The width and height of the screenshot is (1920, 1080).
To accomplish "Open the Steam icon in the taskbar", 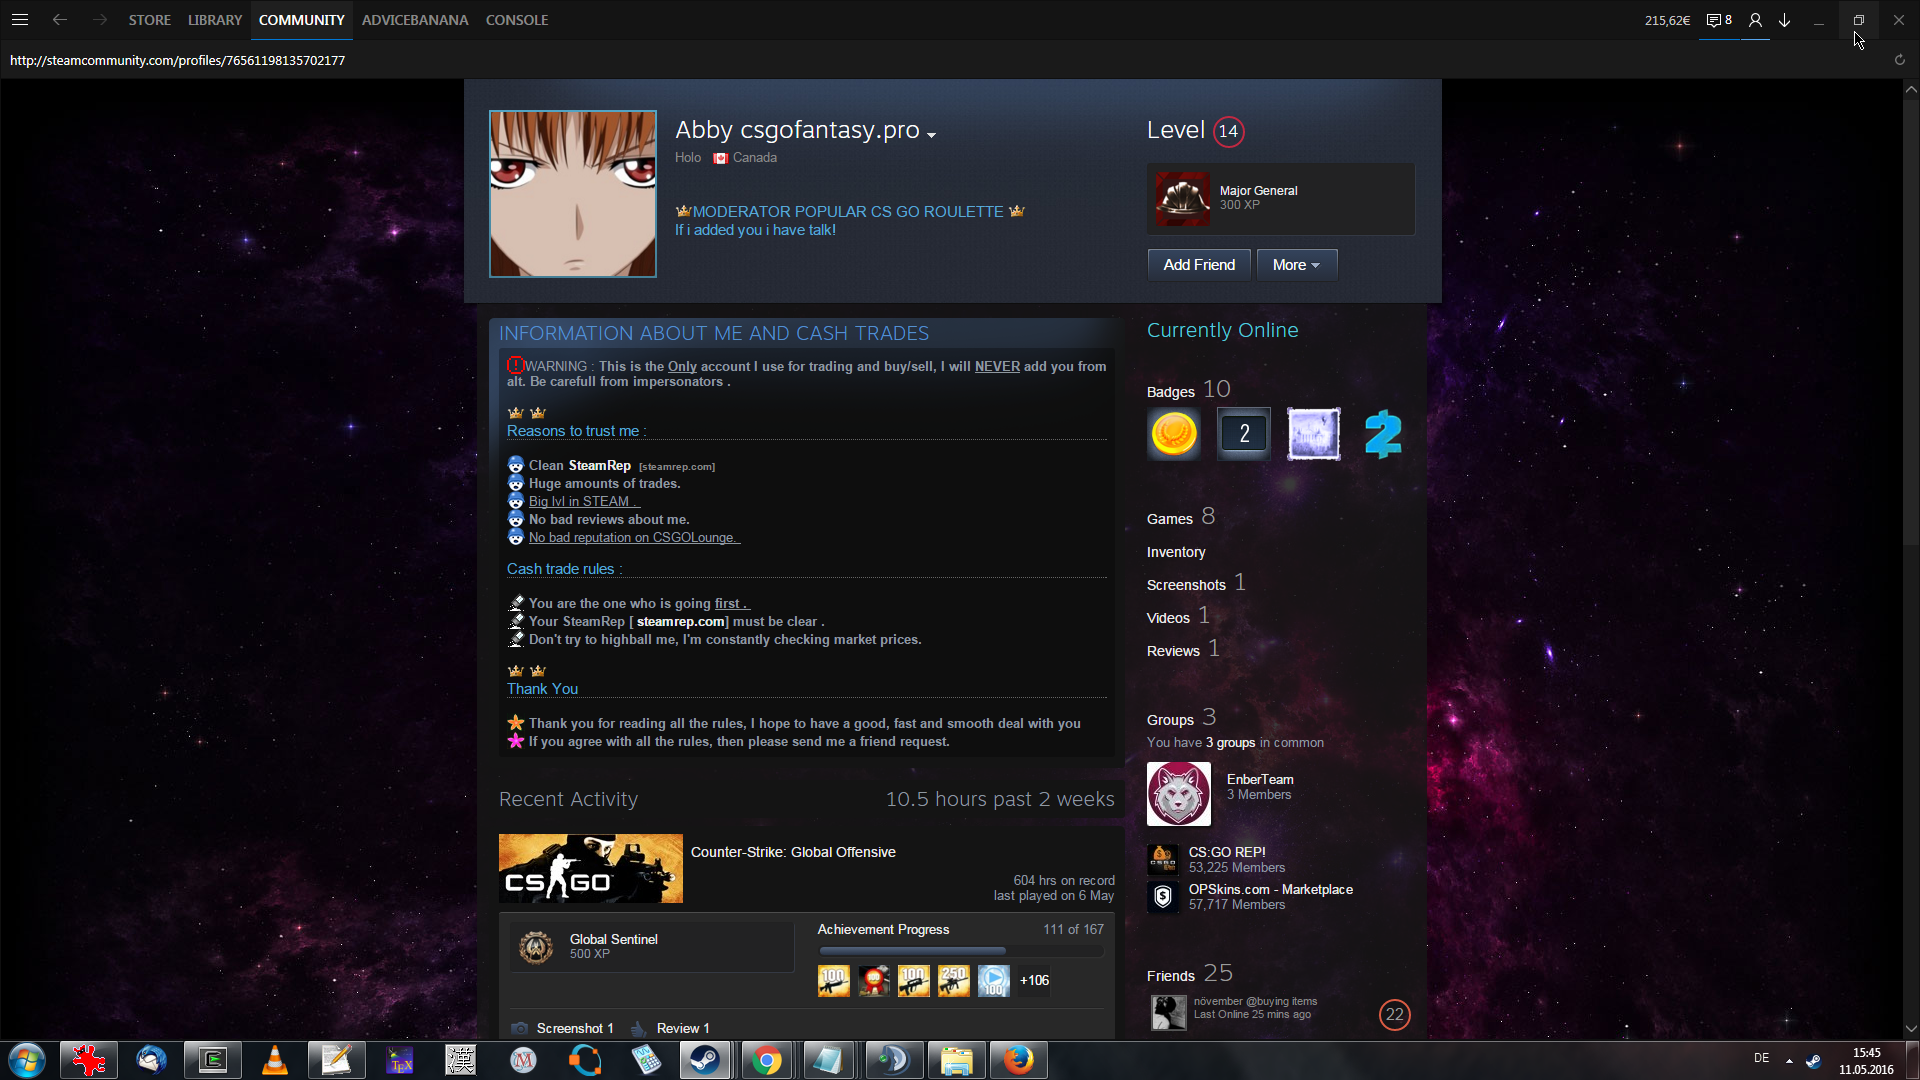I will click(x=705, y=1060).
